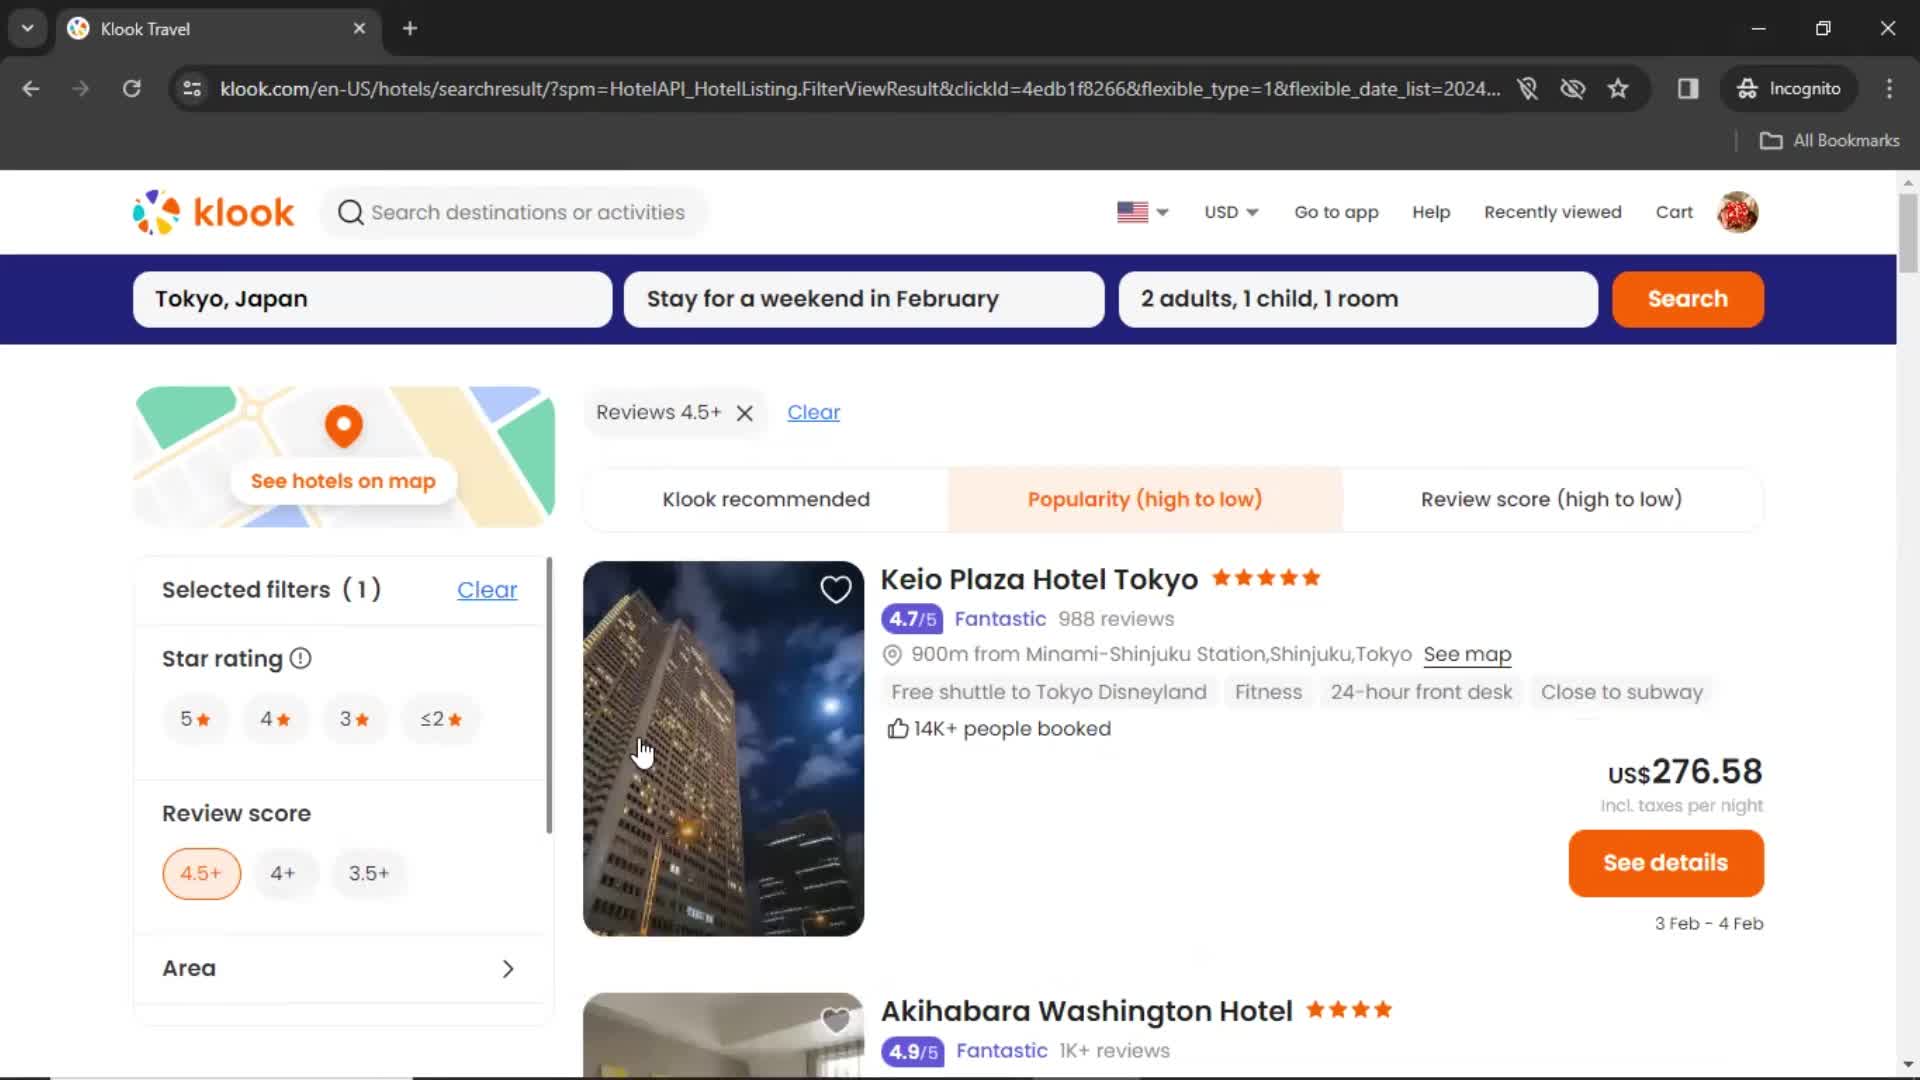
Task: Open view site information icon
Action: pos(192,89)
